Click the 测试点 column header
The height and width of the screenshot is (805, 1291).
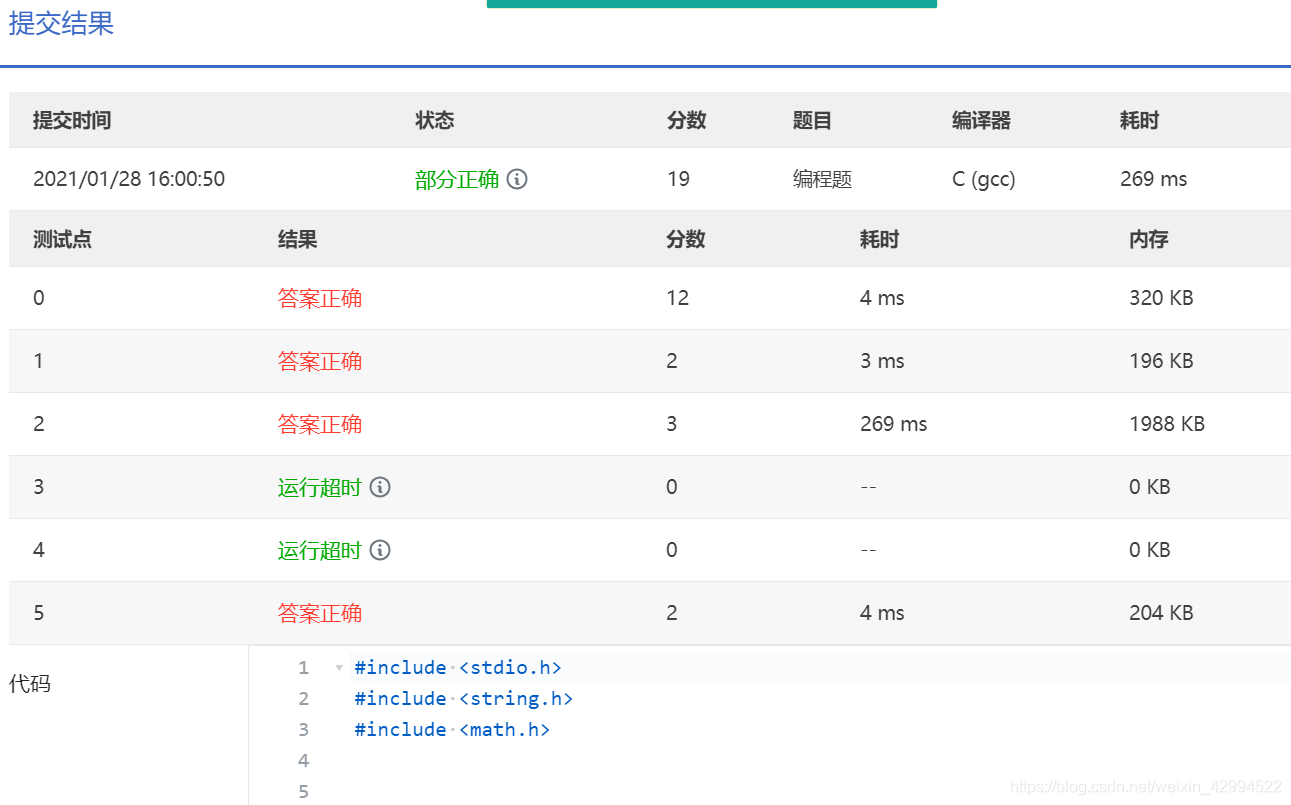point(62,239)
